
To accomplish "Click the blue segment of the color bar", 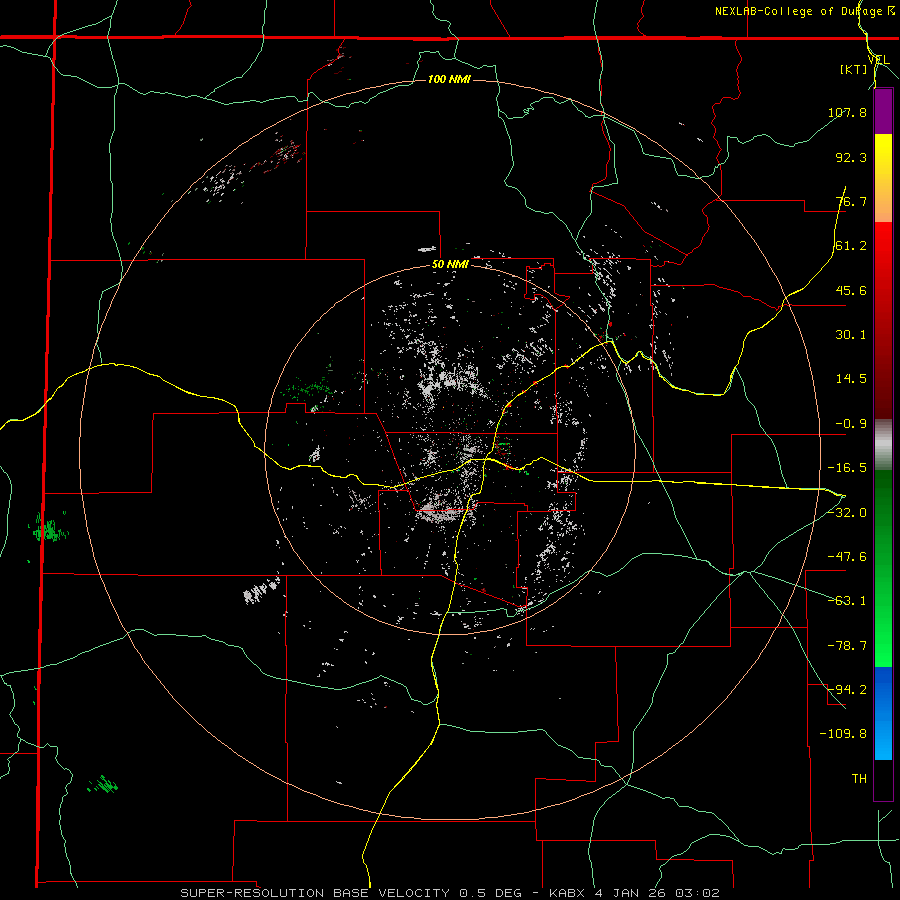I will [x=883, y=713].
